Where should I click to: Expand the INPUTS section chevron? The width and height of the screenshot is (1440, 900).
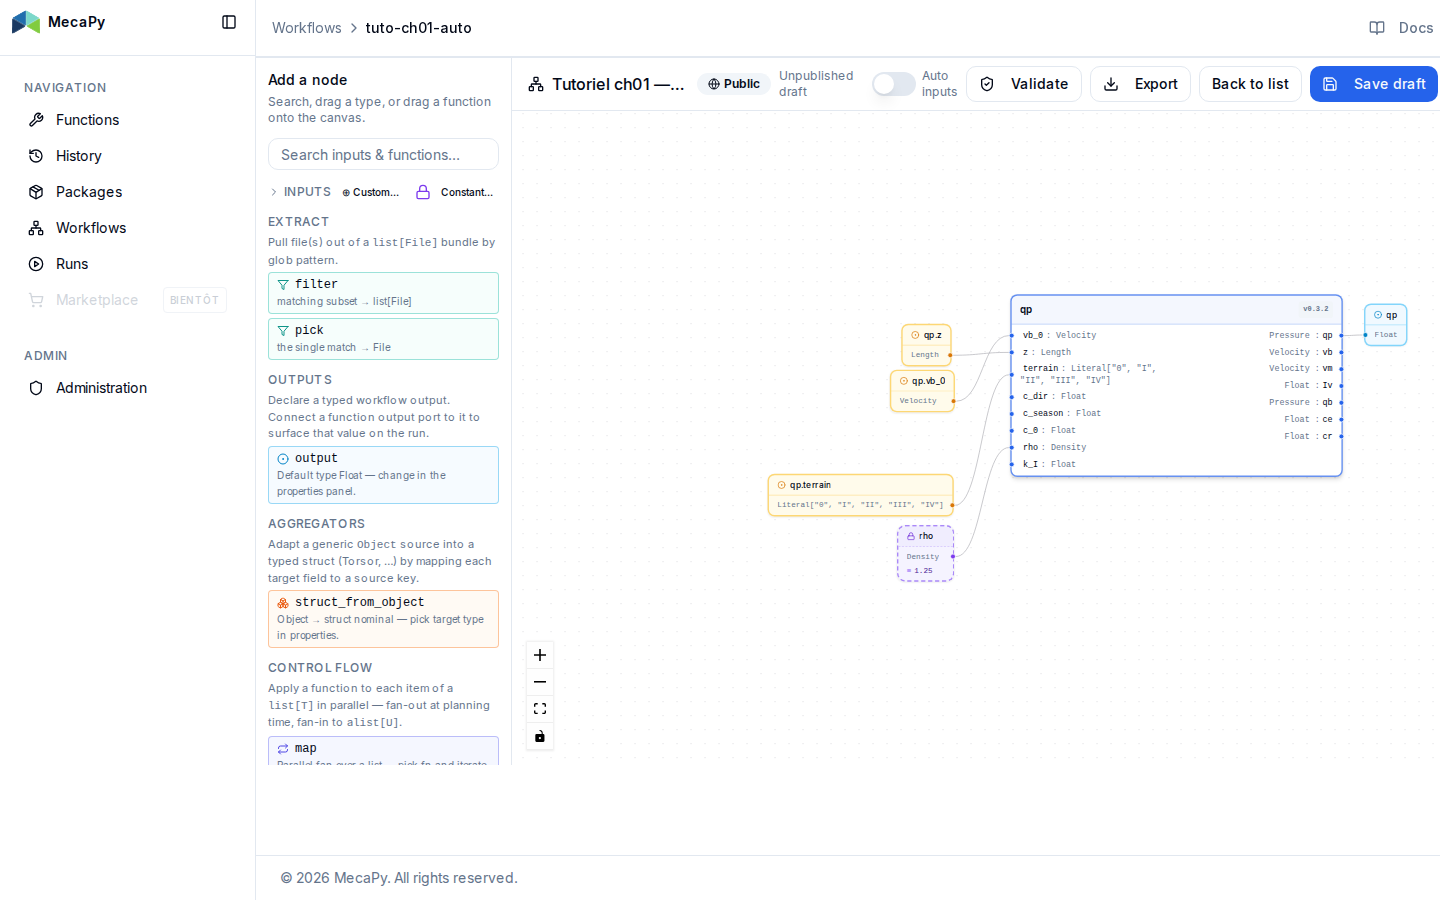point(274,192)
